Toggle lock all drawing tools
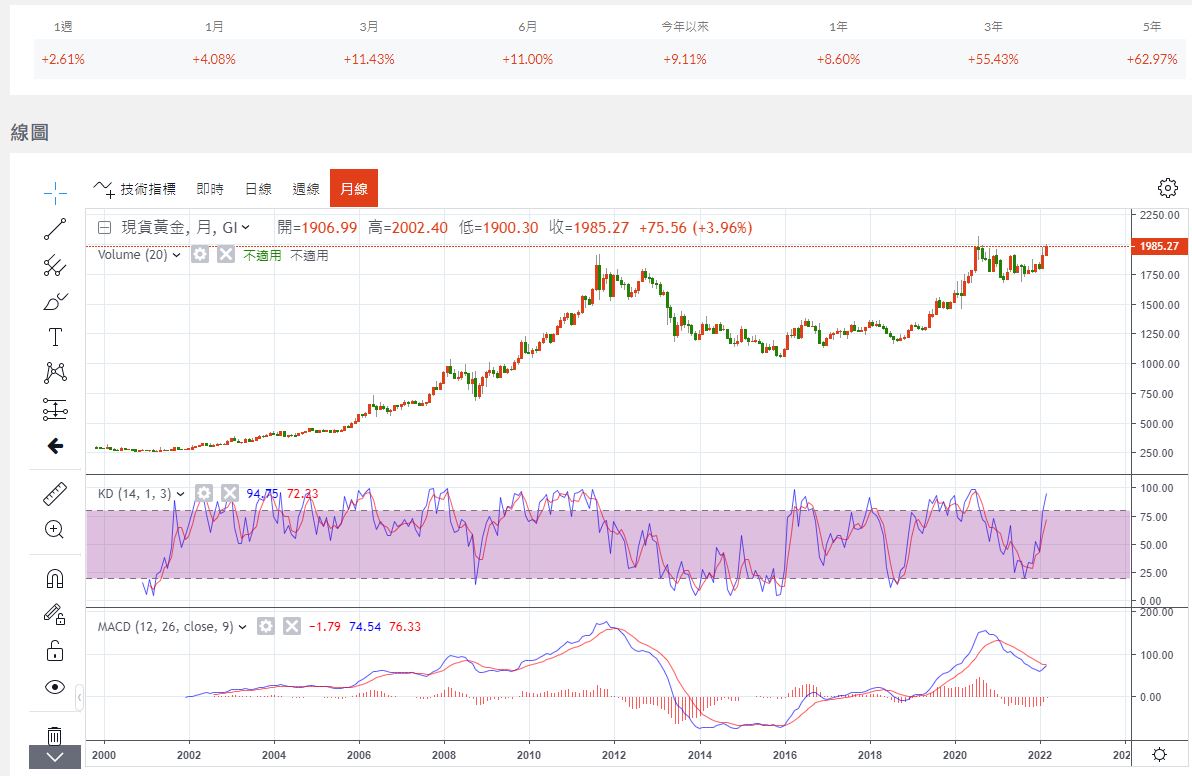 pyautogui.click(x=55, y=651)
